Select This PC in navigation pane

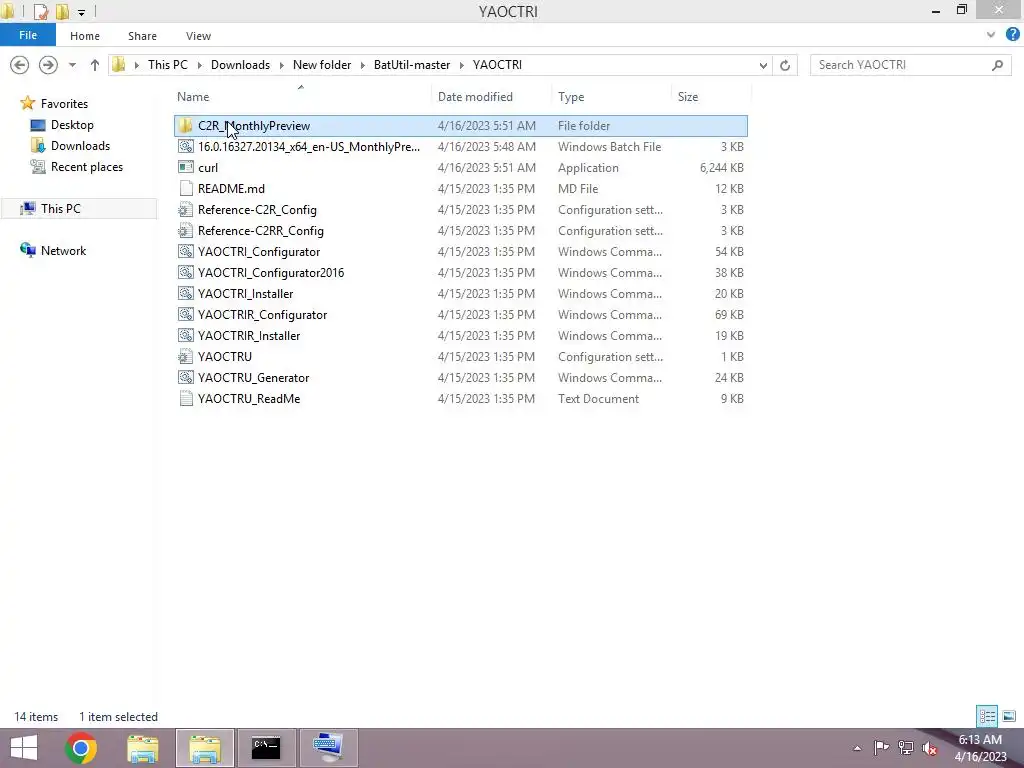[60, 208]
